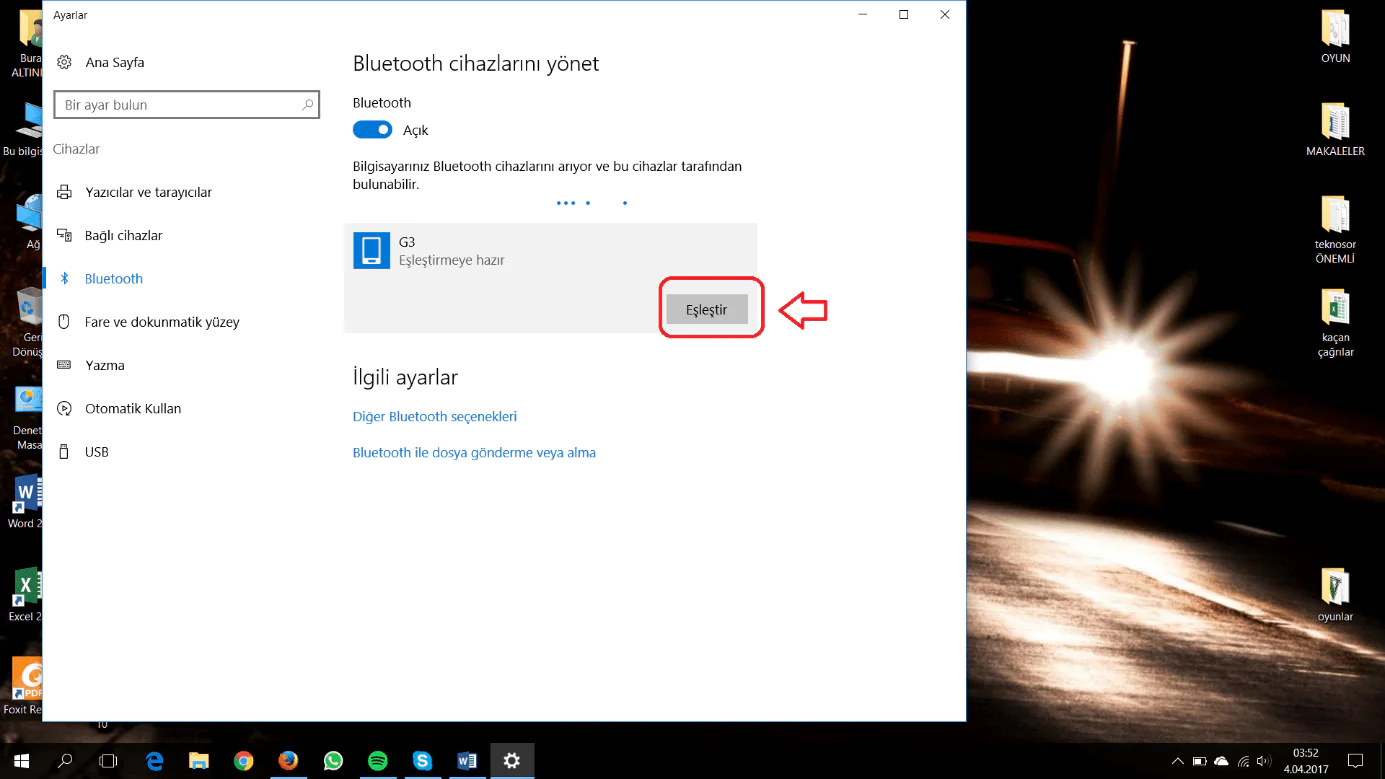Image resolution: width=1385 pixels, height=779 pixels.
Task: Show hidden system tray icons
Action: pos(1178,762)
